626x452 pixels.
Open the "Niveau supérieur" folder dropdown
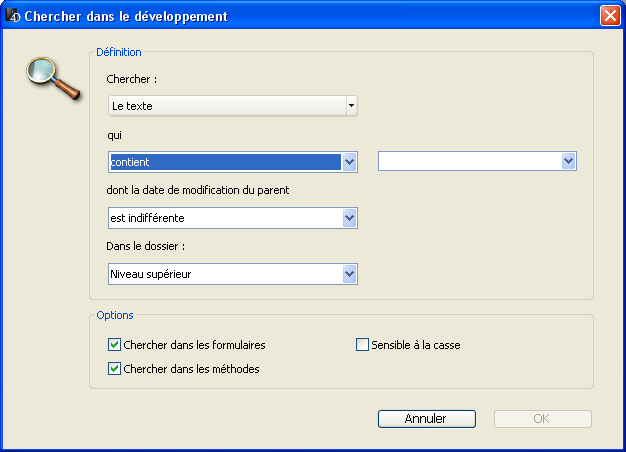tap(224, 274)
